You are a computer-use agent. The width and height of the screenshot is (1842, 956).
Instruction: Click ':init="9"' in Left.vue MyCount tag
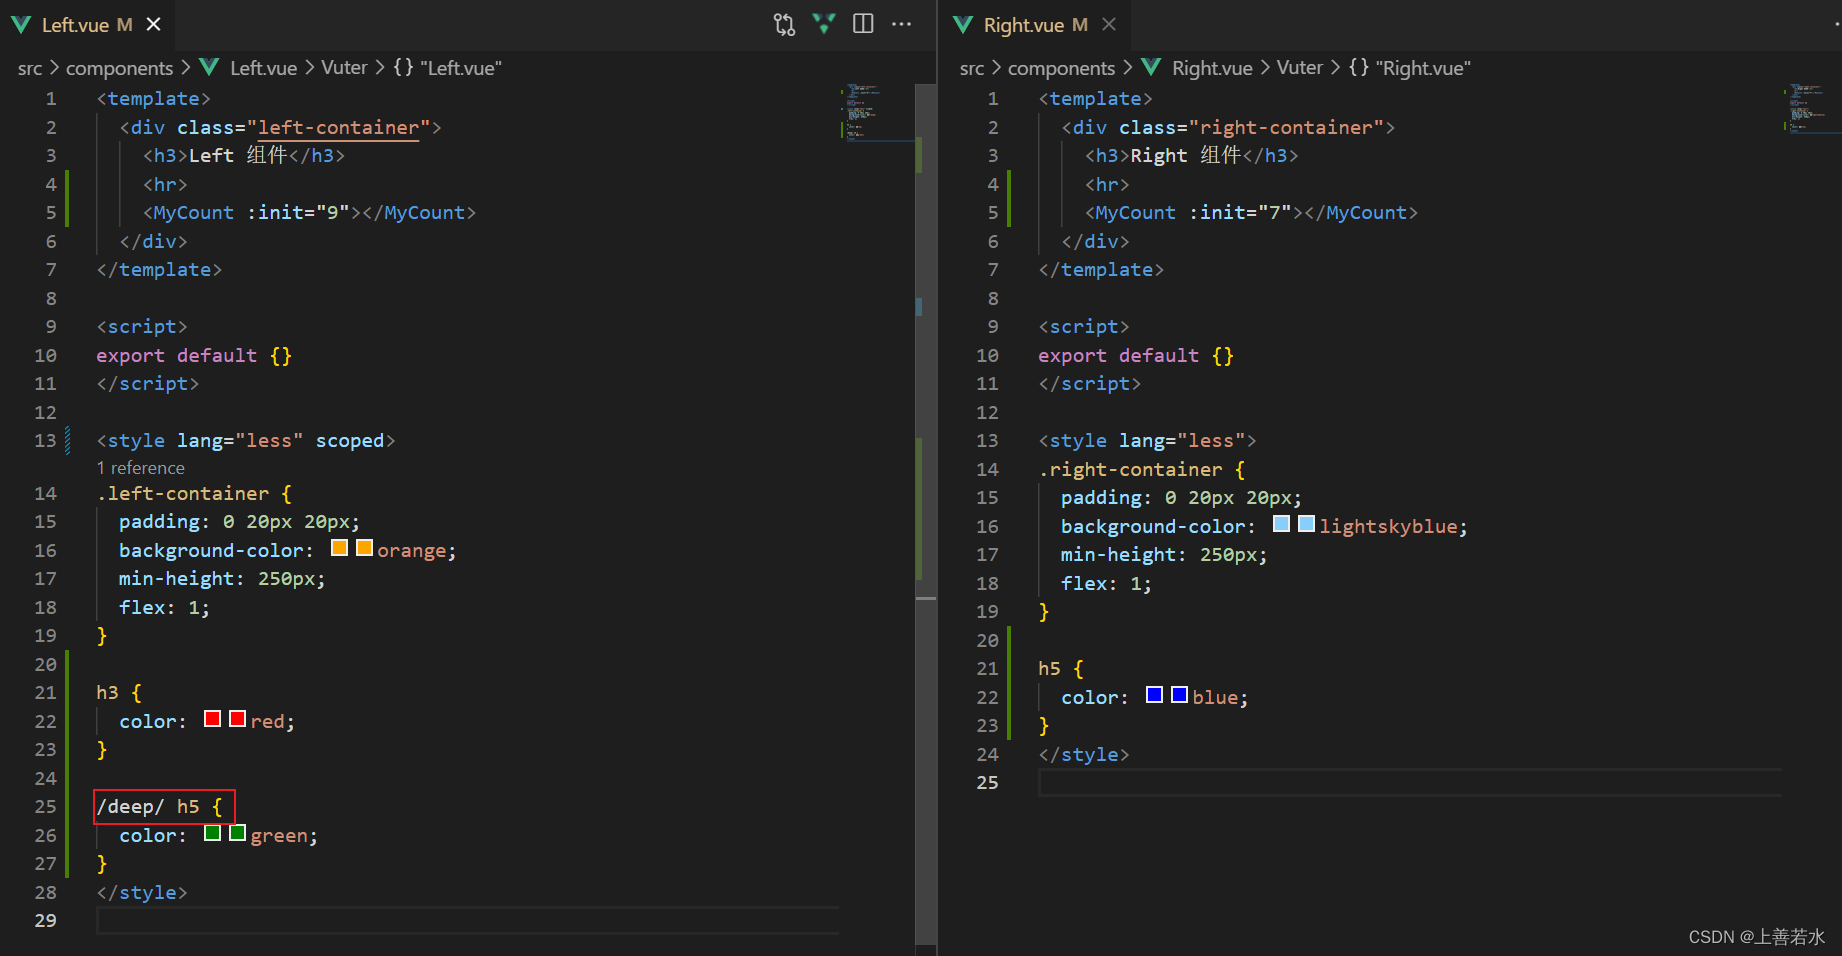pyautogui.click(x=298, y=212)
